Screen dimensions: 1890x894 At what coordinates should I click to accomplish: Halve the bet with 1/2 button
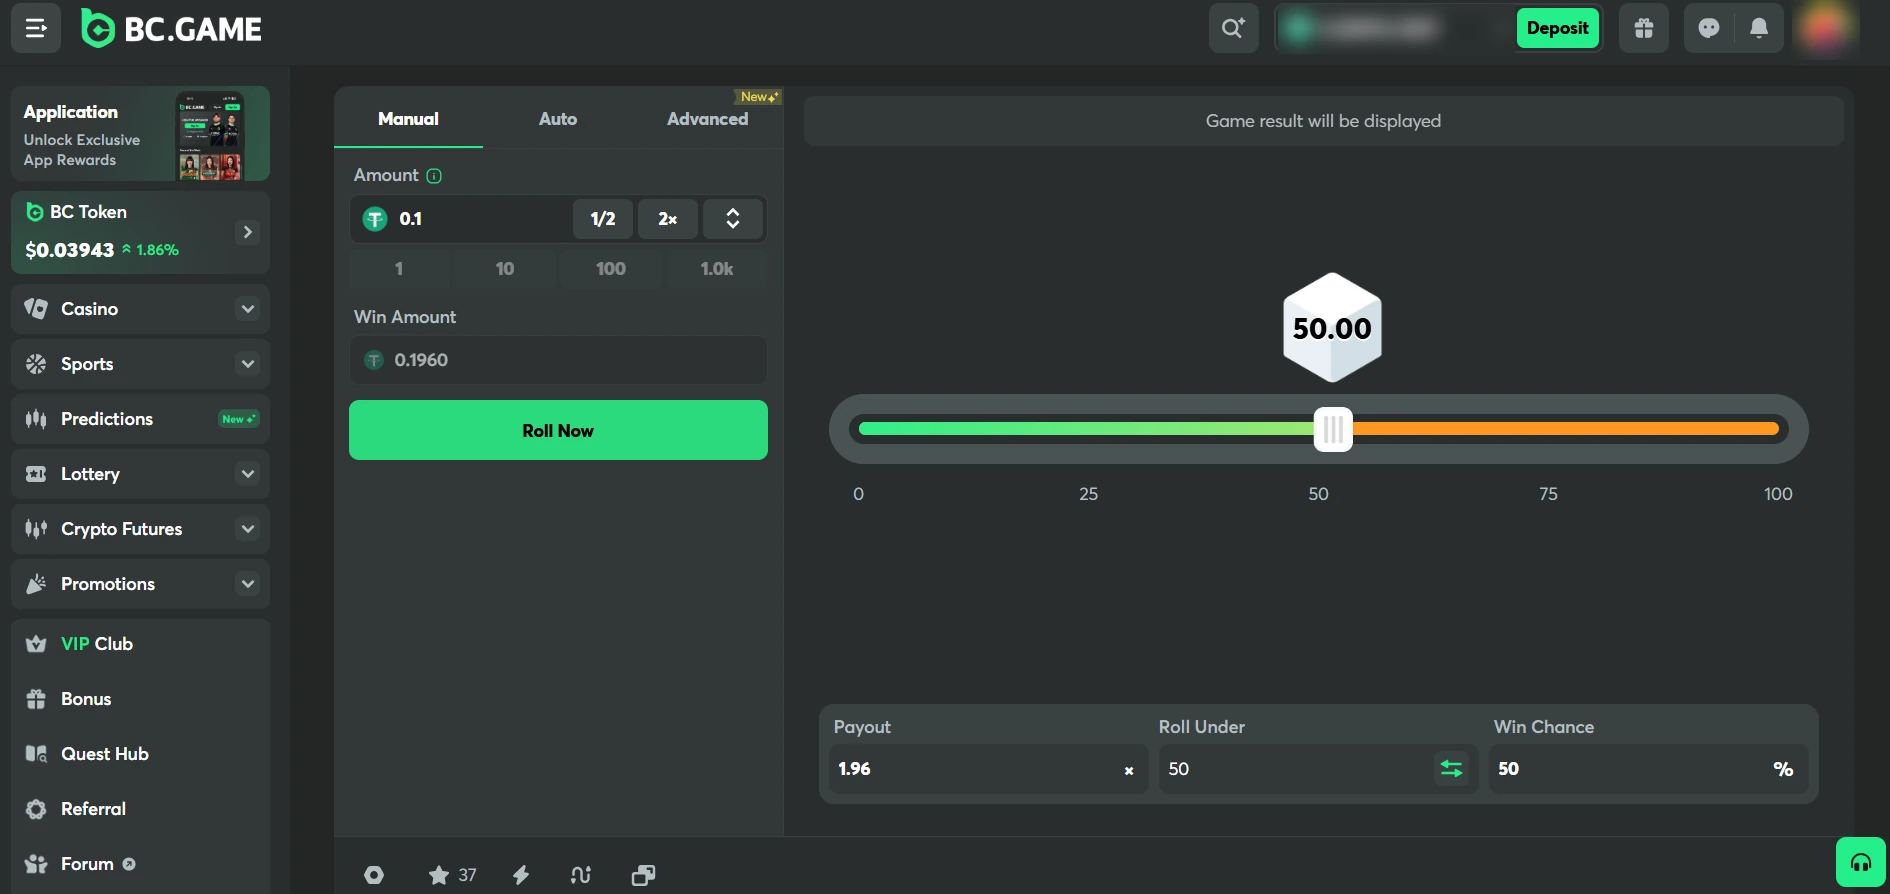603,219
